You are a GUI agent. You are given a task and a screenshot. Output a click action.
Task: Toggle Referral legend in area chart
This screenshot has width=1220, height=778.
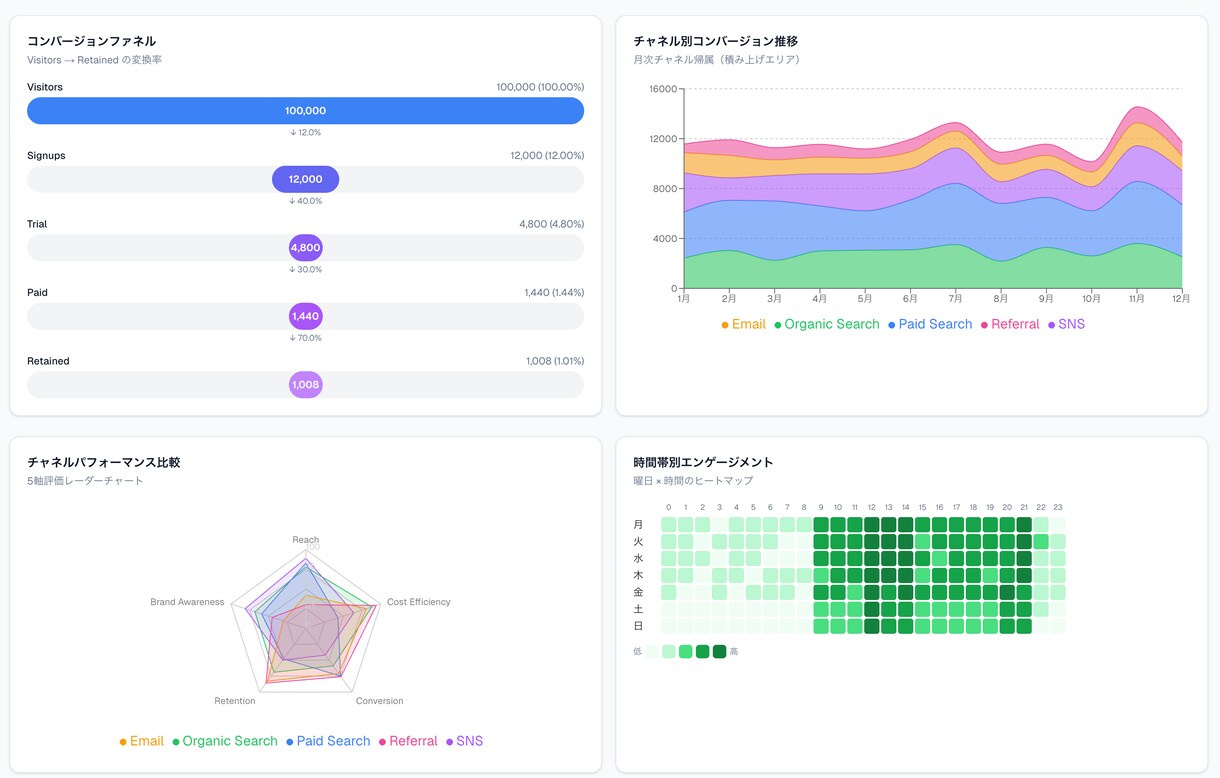click(1010, 324)
